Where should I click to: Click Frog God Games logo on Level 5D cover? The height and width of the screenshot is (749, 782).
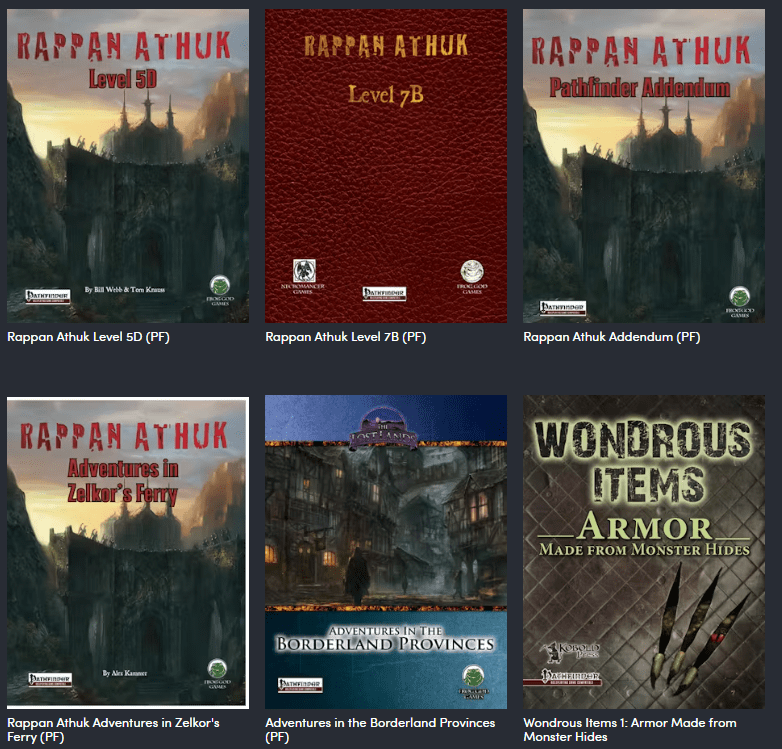(x=221, y=295)
